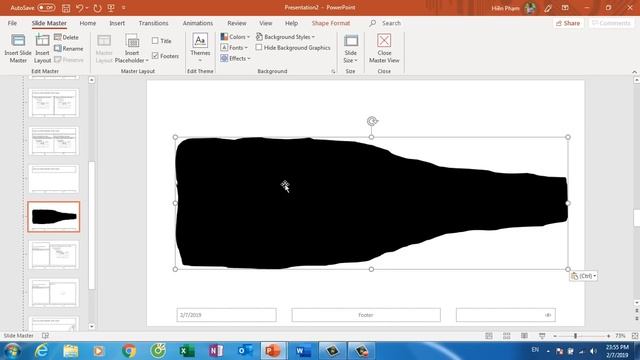The height and width of the screenshot is (360, 640).
Task: Expand Background Styles menu
Action: click(x=285, y=37)
